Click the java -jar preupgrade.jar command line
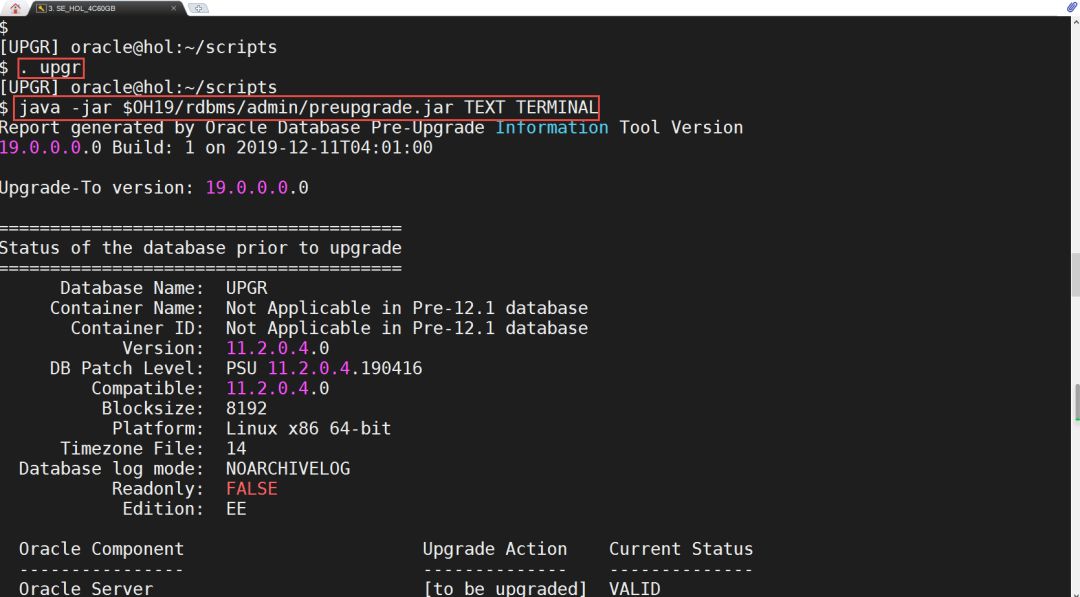The width and height of the screenshot is (1080, 597). click(x=307, y=107)
